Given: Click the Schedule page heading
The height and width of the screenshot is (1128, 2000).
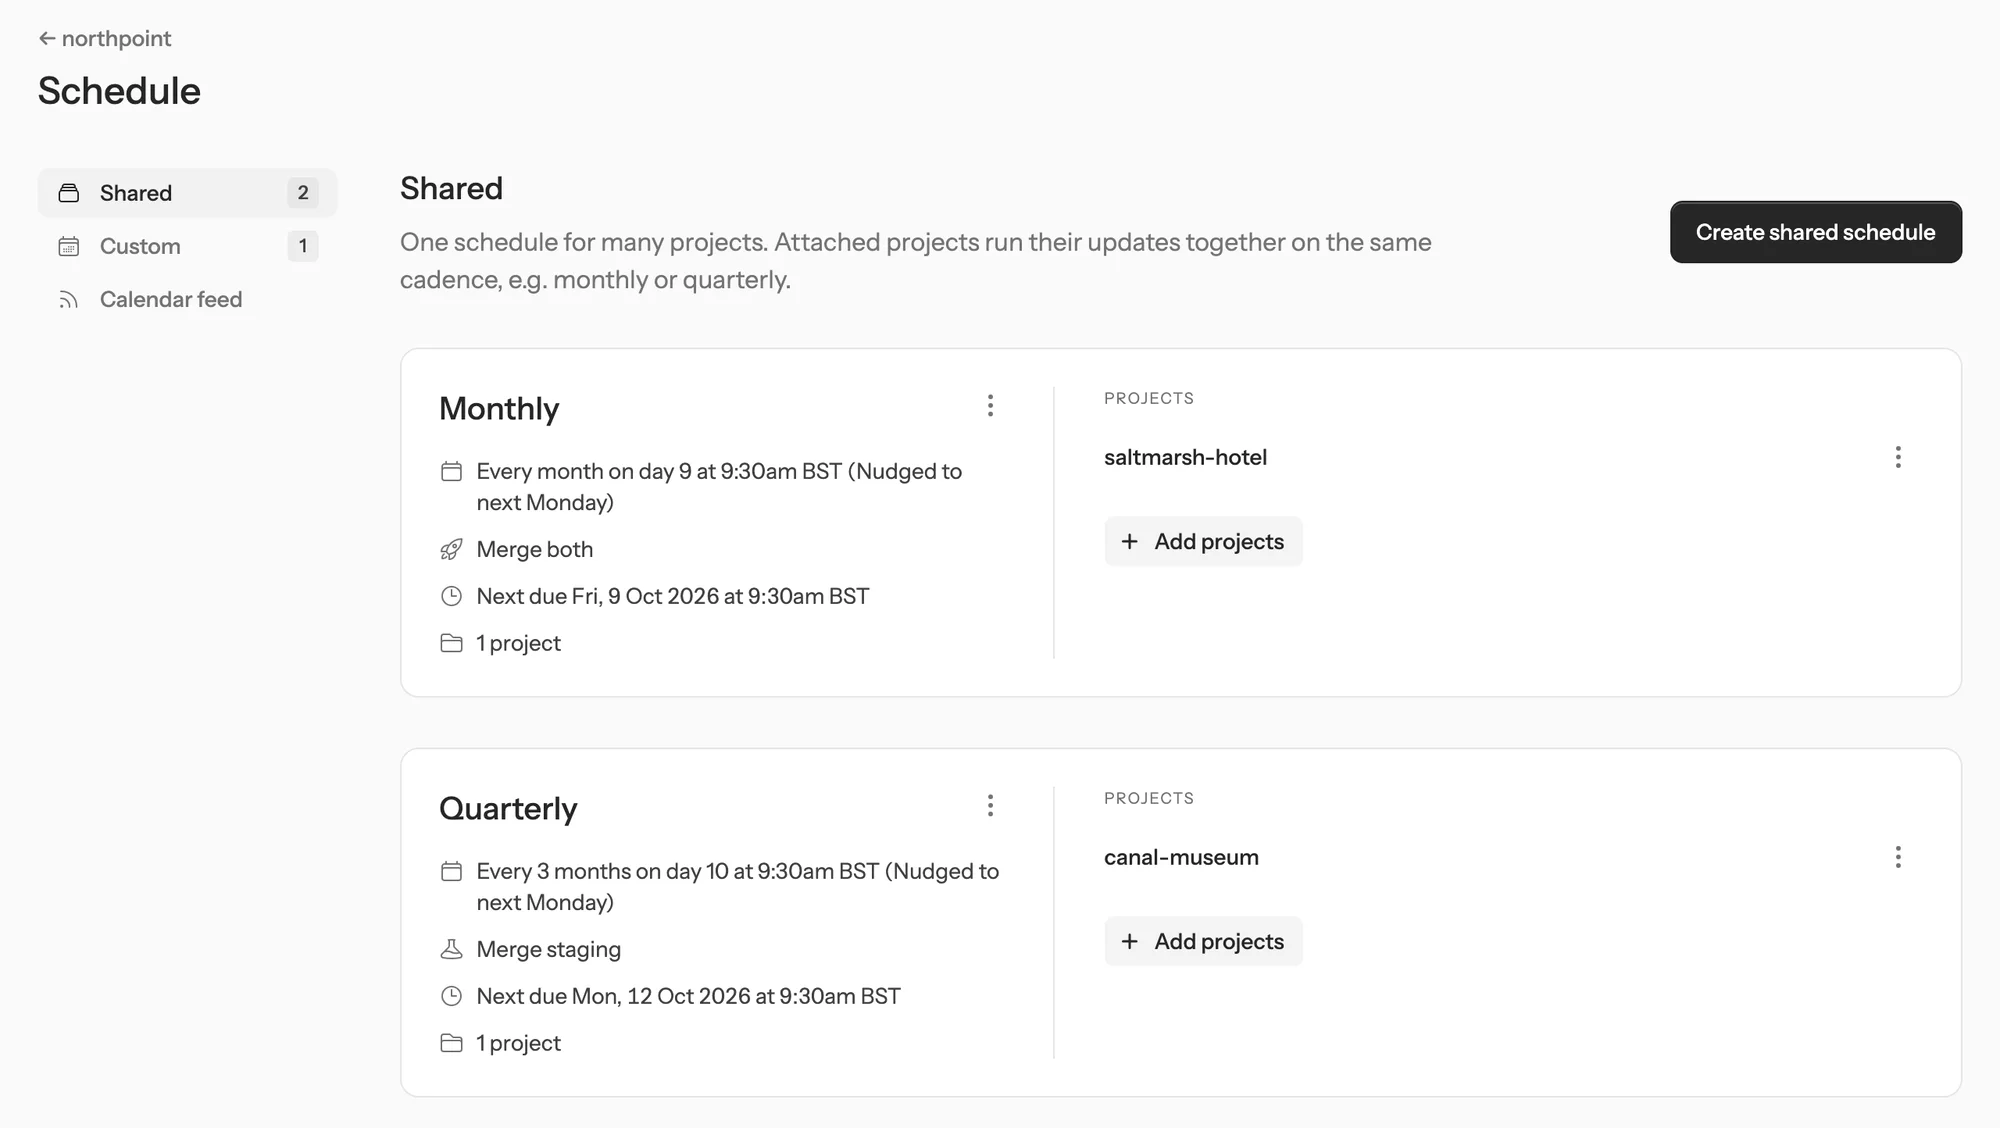Looking at the screenshot, I should click(119, 91).
